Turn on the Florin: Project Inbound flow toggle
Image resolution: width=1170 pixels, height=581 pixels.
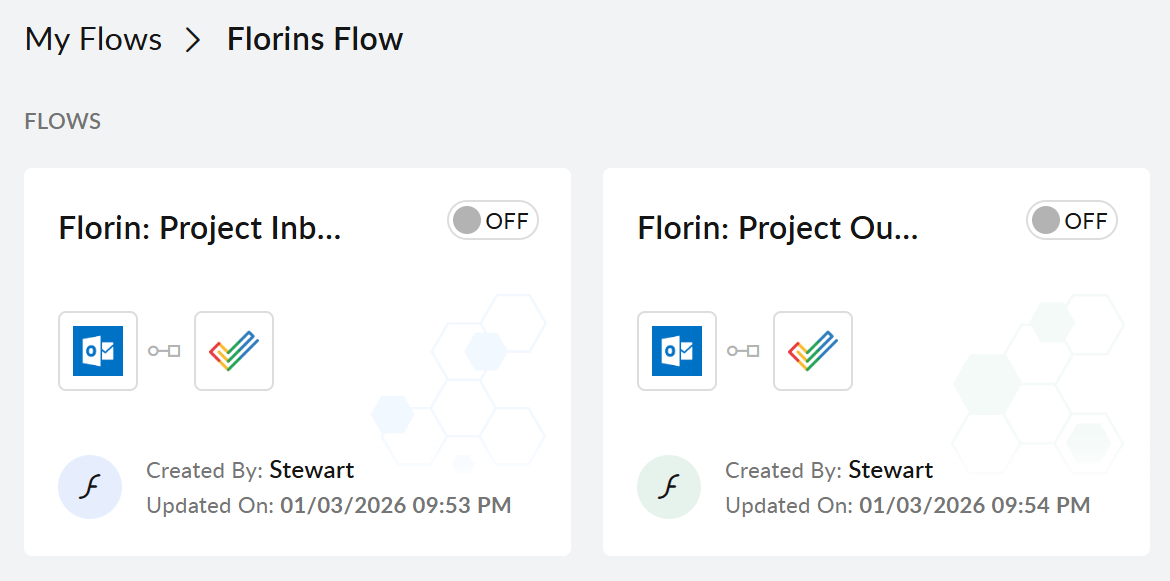click(x=493, y=221)
